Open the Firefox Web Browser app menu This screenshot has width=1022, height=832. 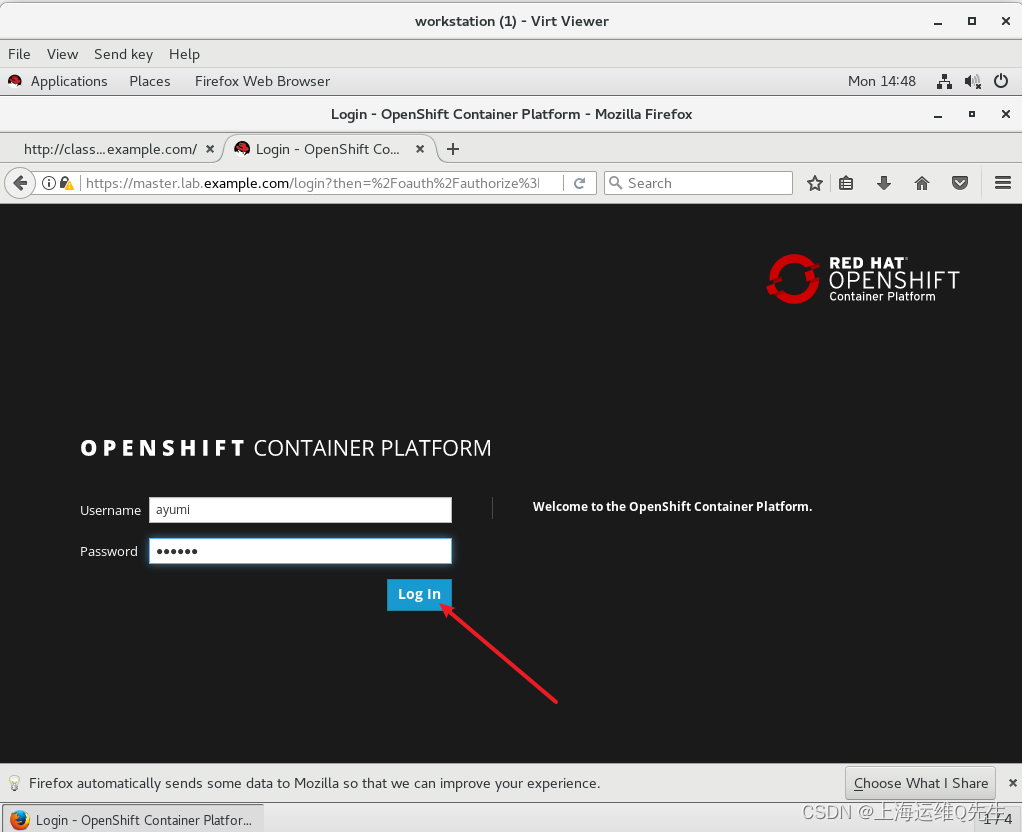click(x=262, y=82)
